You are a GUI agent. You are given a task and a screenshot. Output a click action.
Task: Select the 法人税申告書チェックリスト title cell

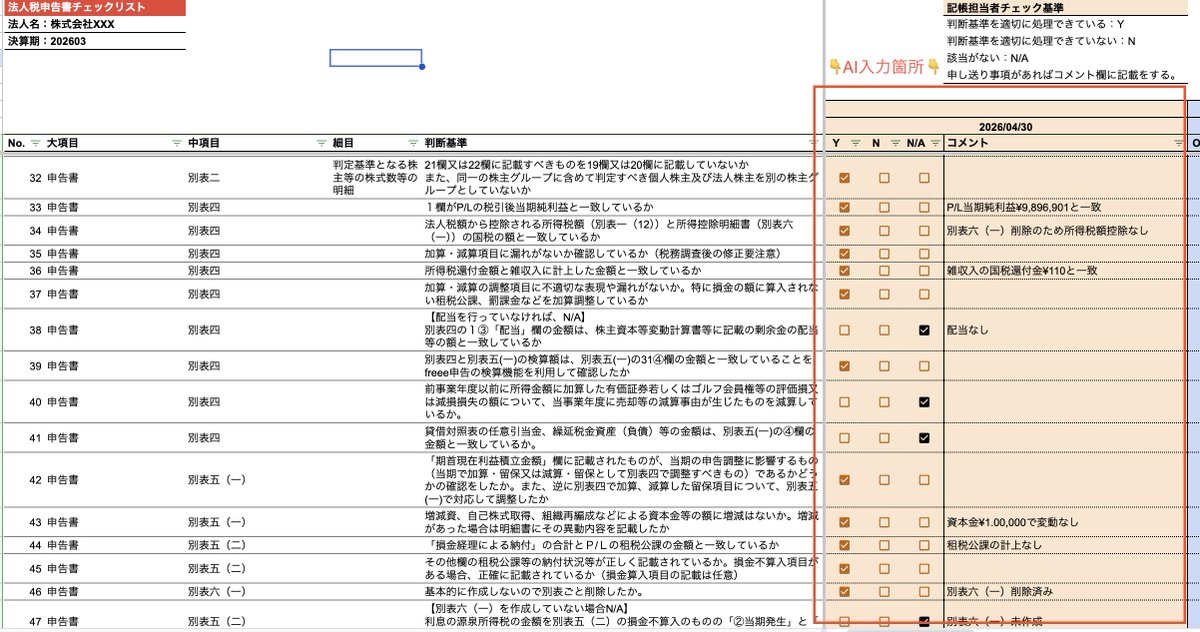pyautogui.click(x=93, y=8)
